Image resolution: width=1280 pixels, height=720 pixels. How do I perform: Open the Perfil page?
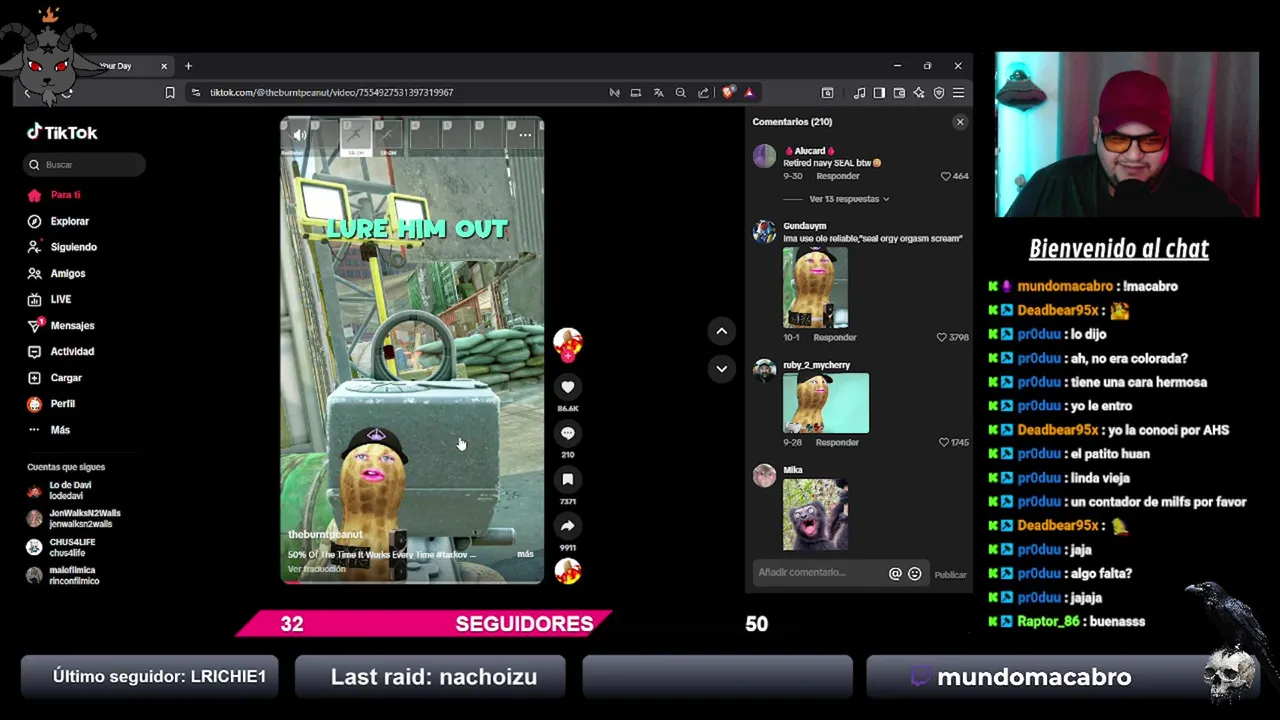(x=52, y=403)
